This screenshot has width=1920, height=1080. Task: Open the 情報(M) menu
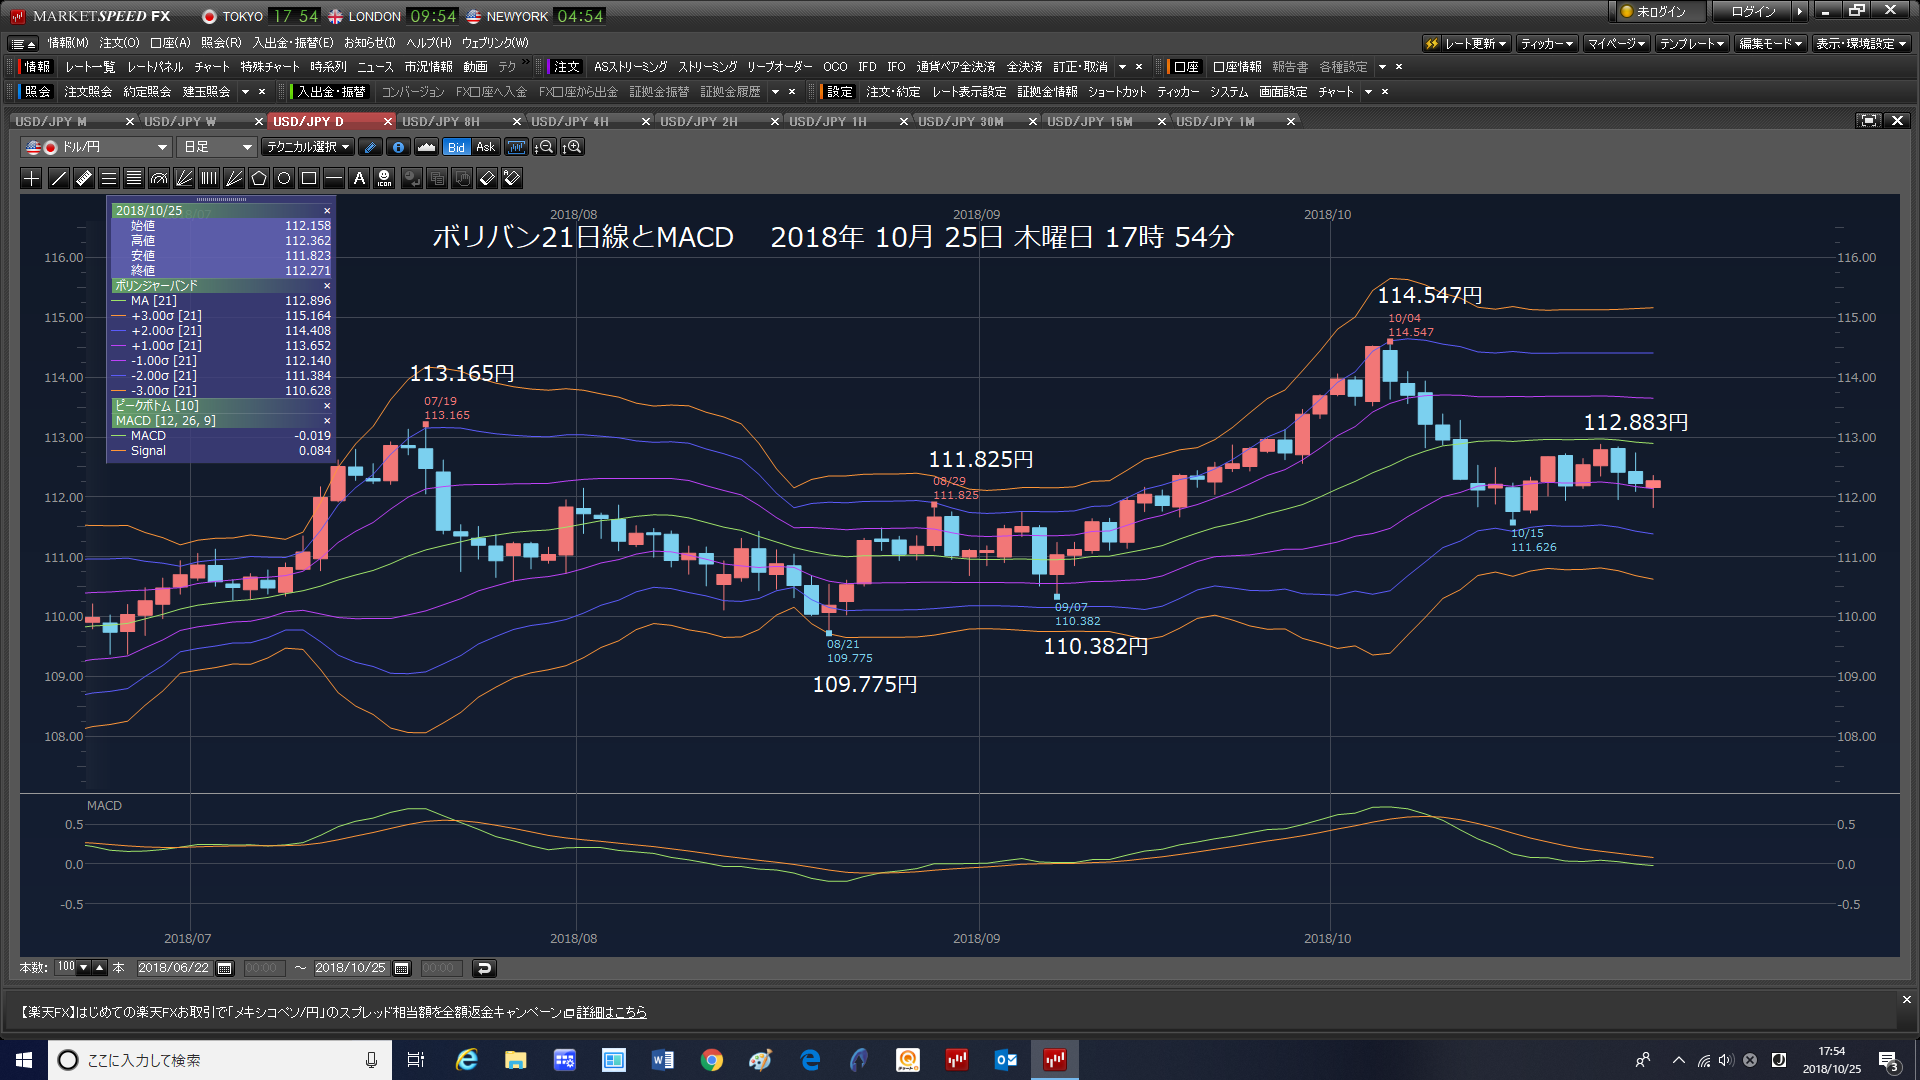[x=68, y=43]
